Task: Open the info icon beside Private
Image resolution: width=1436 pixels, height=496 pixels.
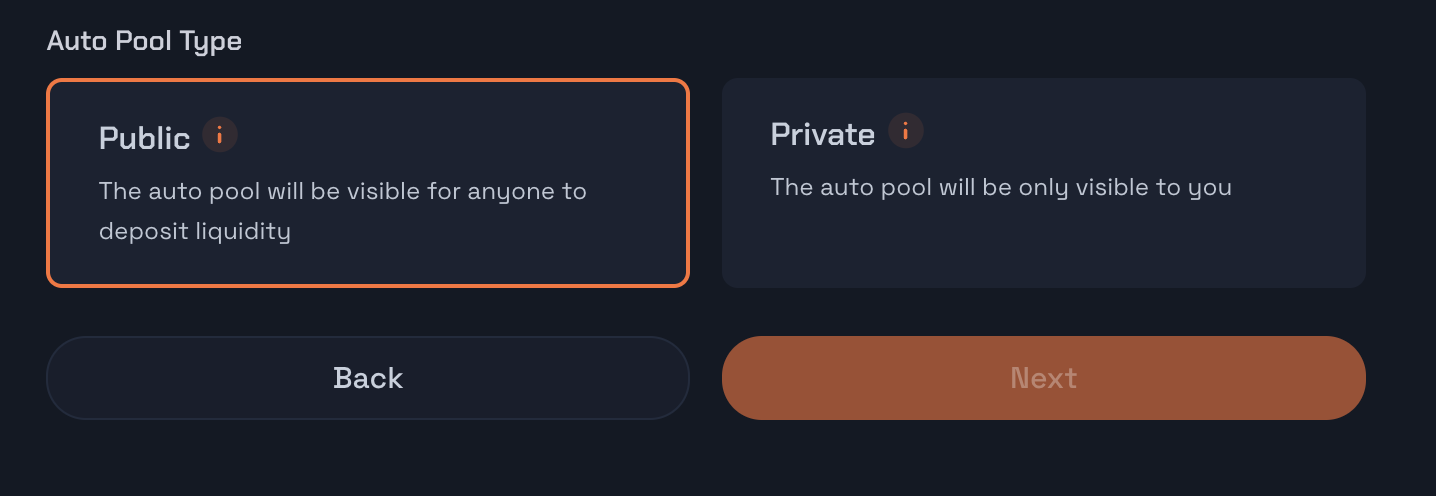Action: 906,130
